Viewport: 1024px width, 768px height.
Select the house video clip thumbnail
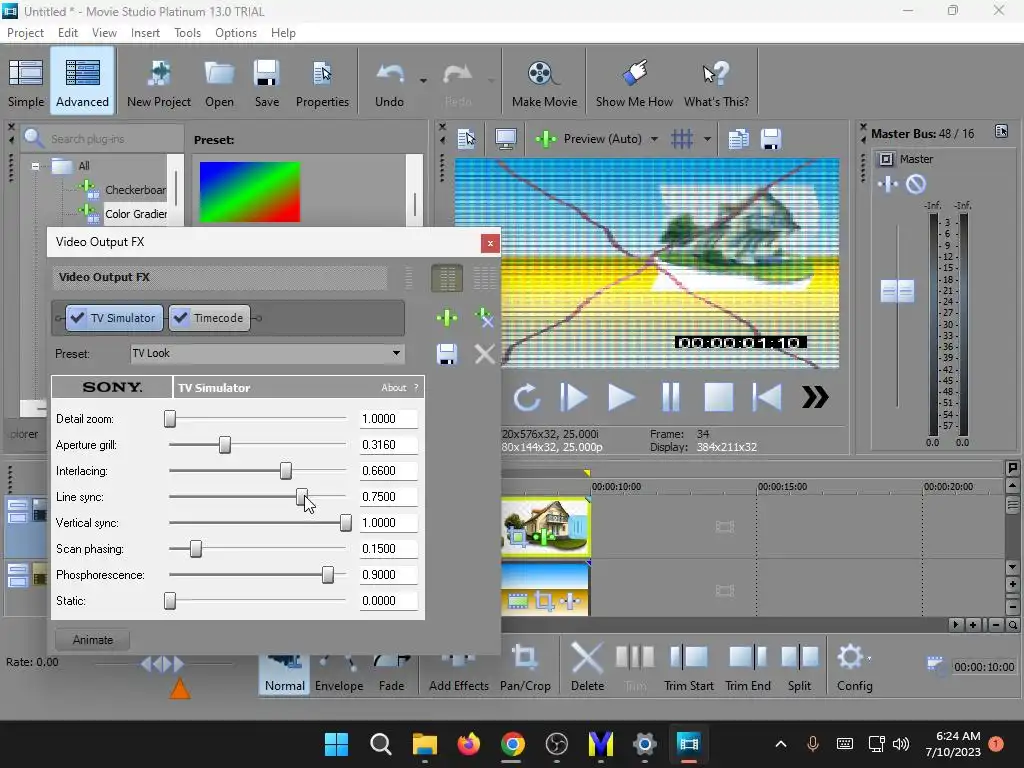point(545,526)
